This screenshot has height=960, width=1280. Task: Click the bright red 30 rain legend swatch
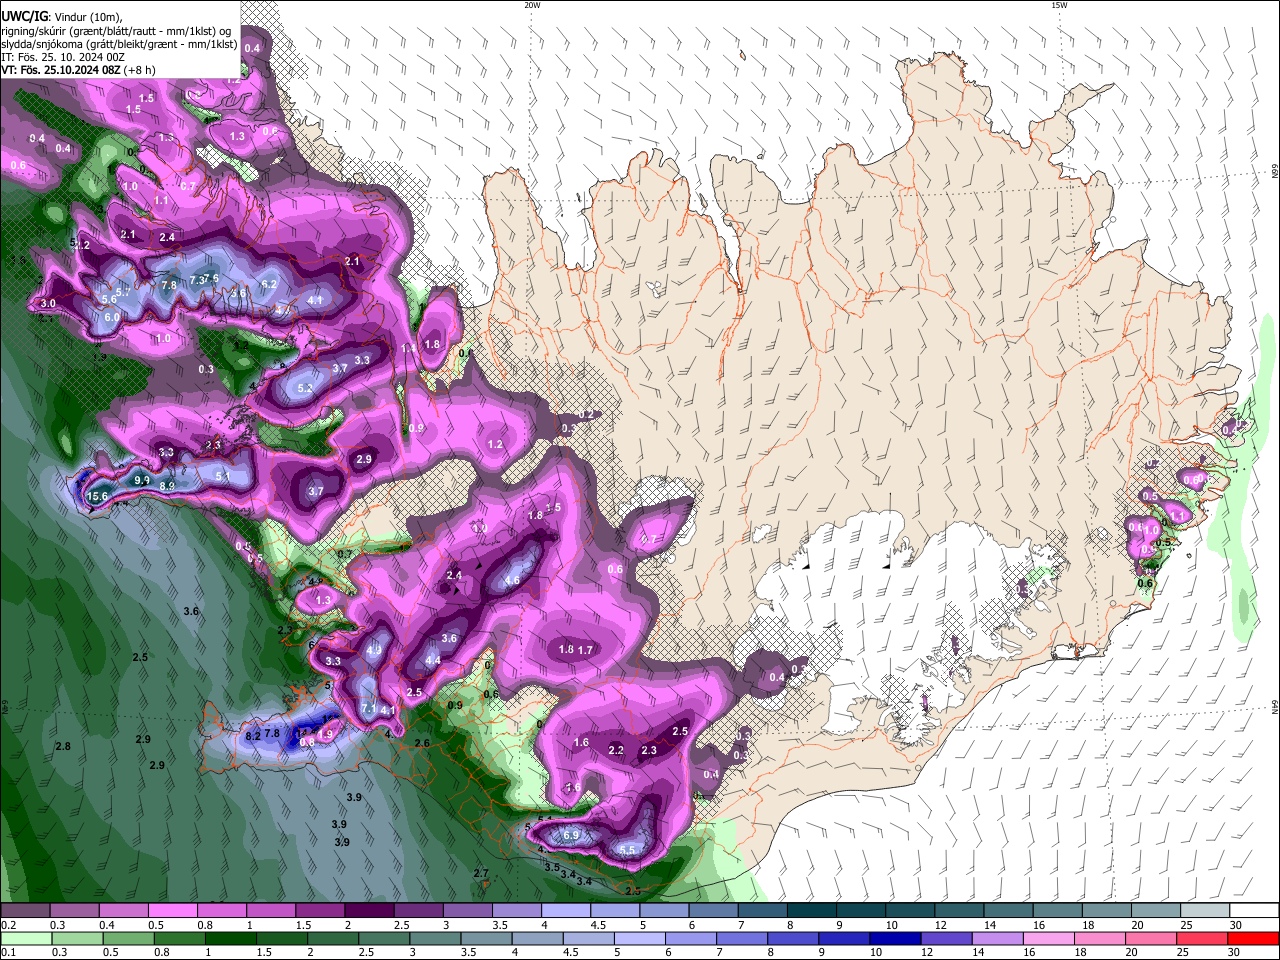(x=1253, y=938)
